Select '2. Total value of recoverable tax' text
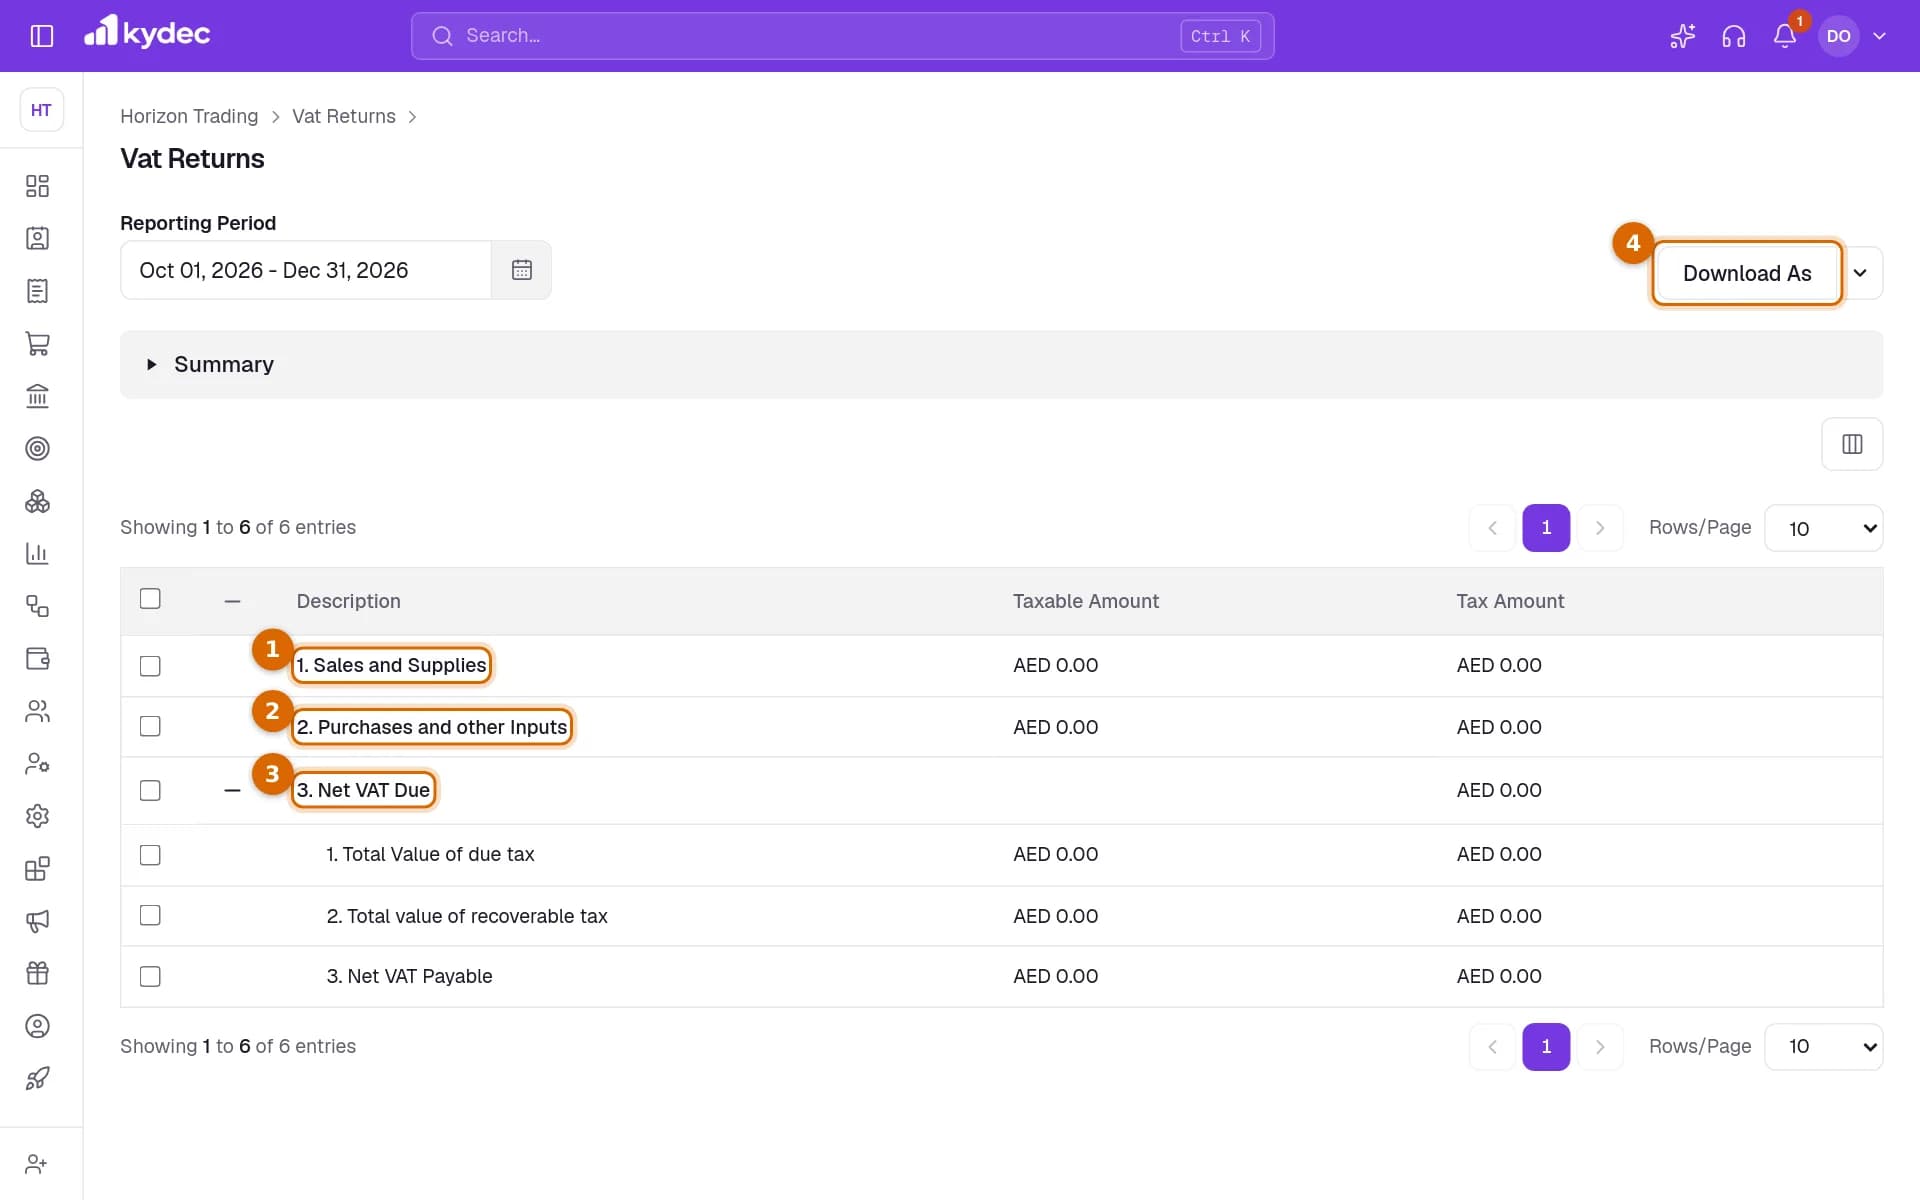Screen dimensions: 1920x1200 point(467,916)
